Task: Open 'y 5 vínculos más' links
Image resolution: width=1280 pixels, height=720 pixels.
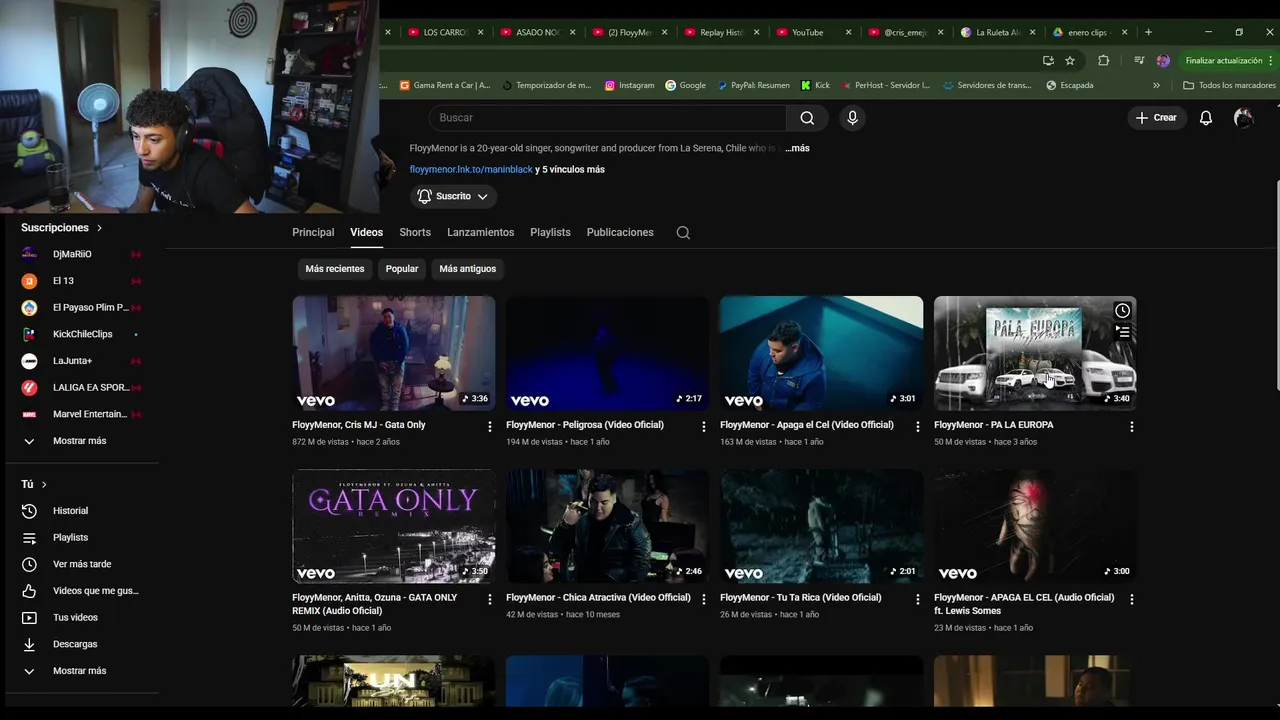Action: 570,170
